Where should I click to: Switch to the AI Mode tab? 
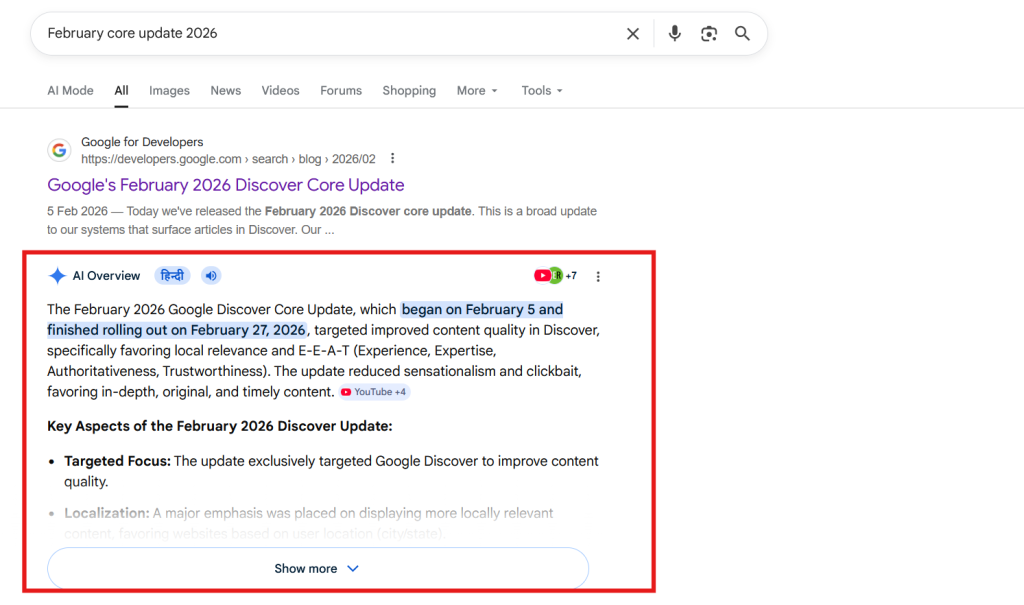pyautogui.click(x=70, y=91)
